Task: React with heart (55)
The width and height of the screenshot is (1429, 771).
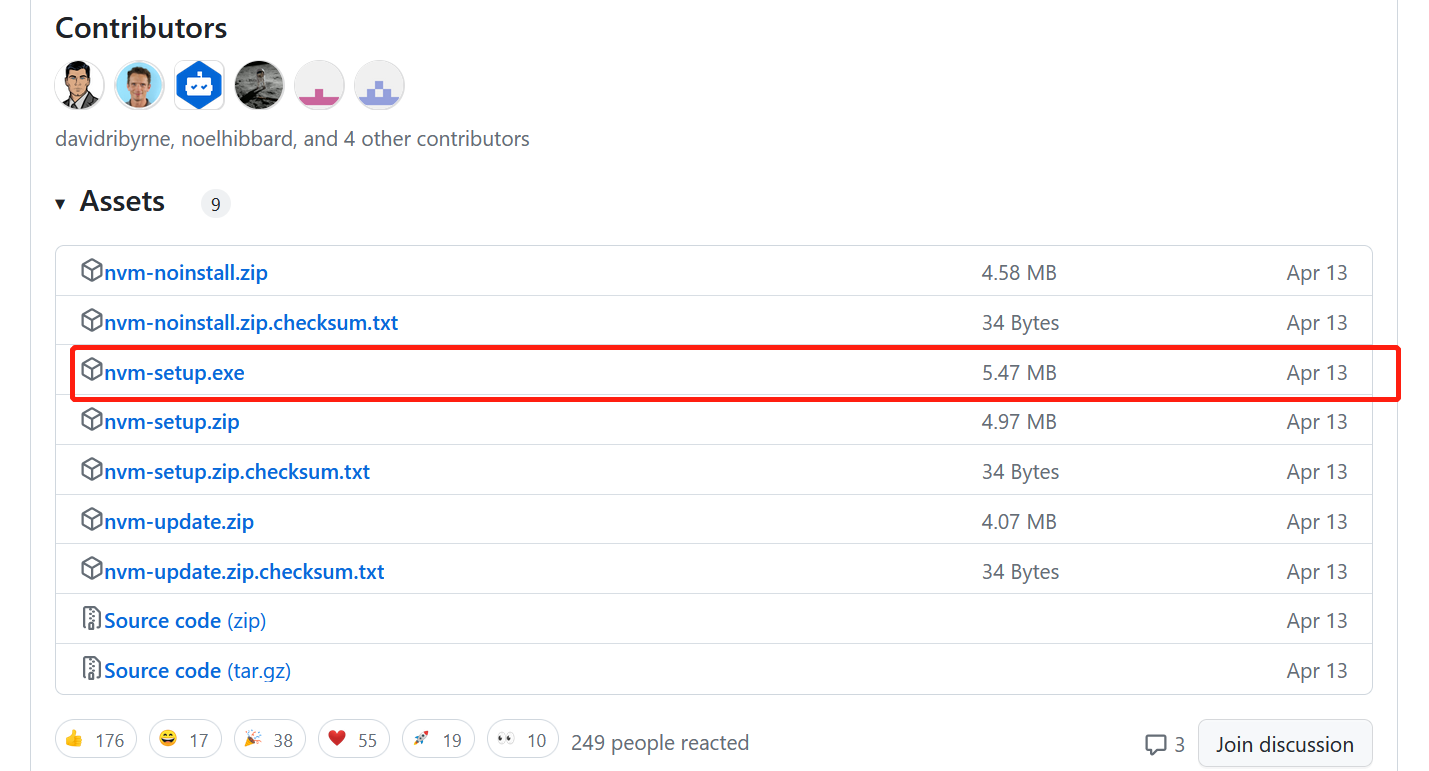Action: (x=354, y=740)
